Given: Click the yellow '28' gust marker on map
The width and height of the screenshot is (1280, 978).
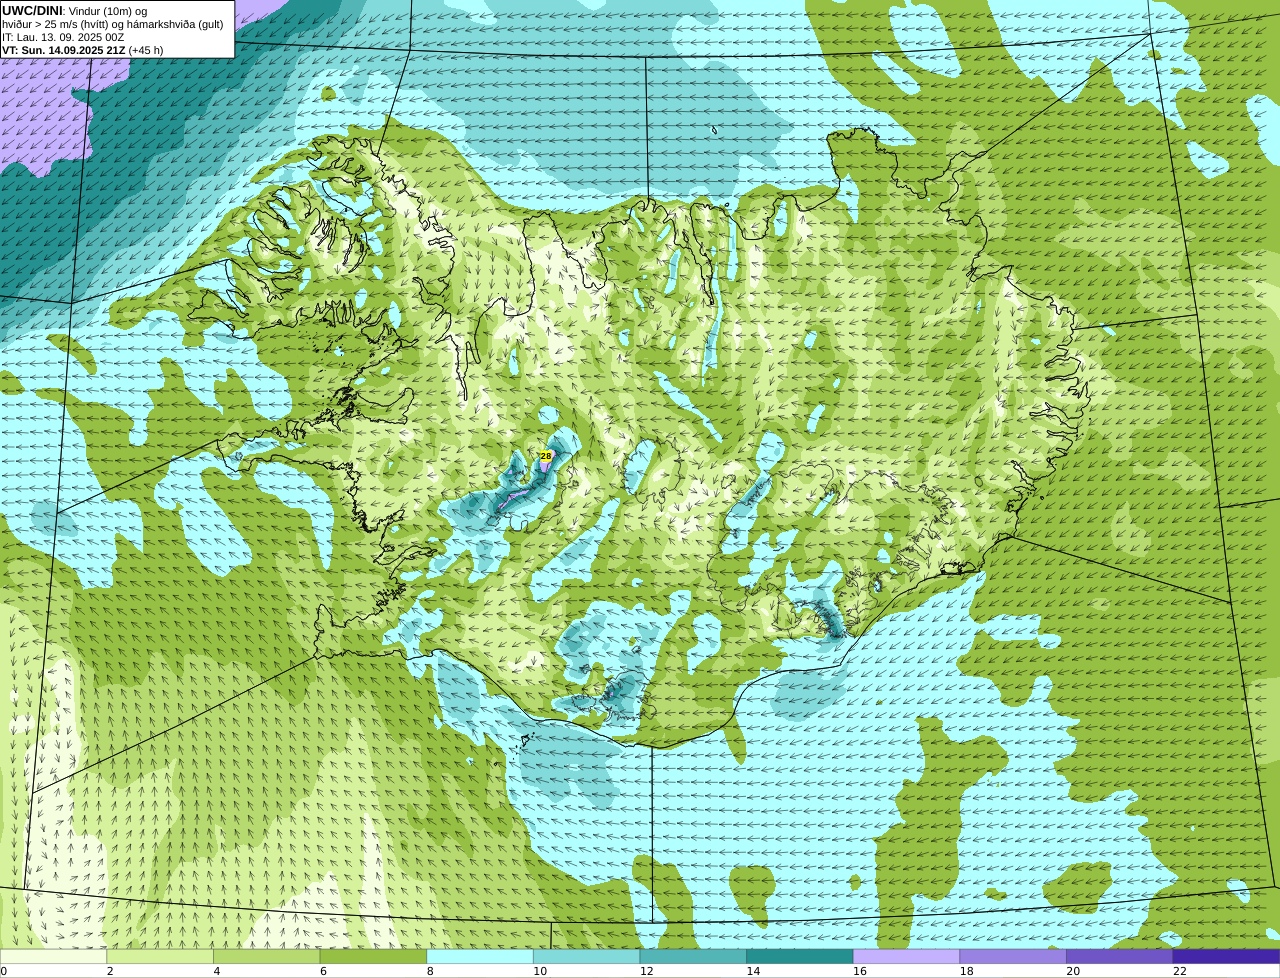Looking at the screenshot, I should [x=546, y=456].
